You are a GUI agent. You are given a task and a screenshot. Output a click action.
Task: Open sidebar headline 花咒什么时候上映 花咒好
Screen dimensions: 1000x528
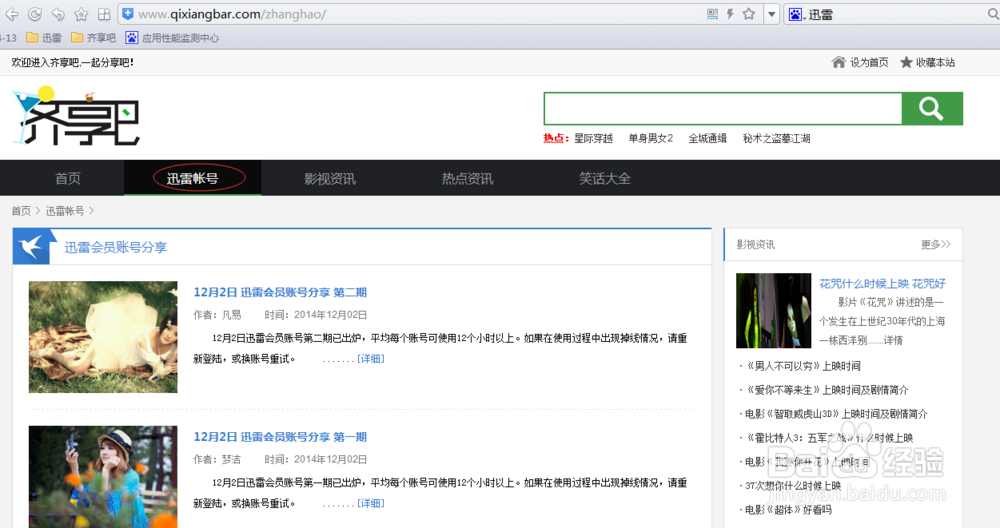[883, 284]
